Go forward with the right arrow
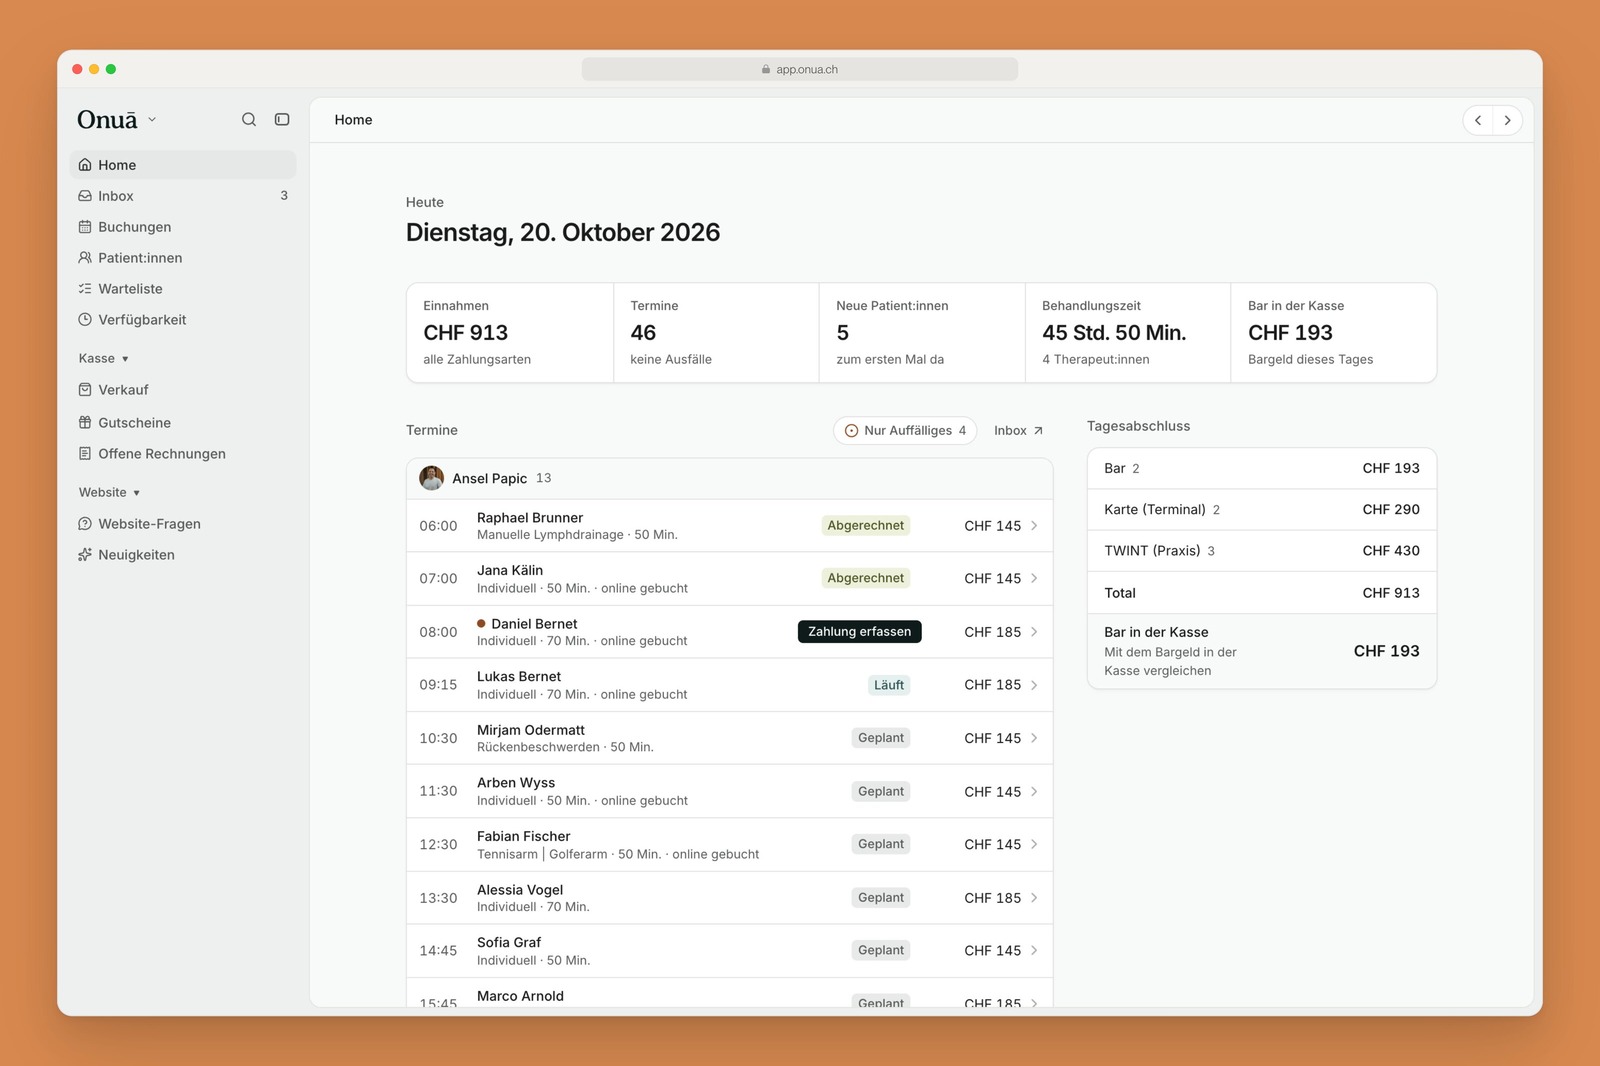This screenshot has height=1066, width=1600. point(1507,120)
